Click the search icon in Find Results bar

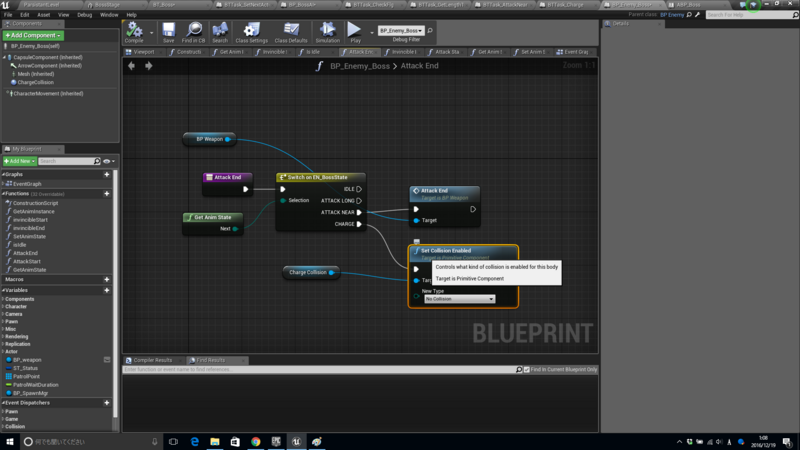point(519,369)
